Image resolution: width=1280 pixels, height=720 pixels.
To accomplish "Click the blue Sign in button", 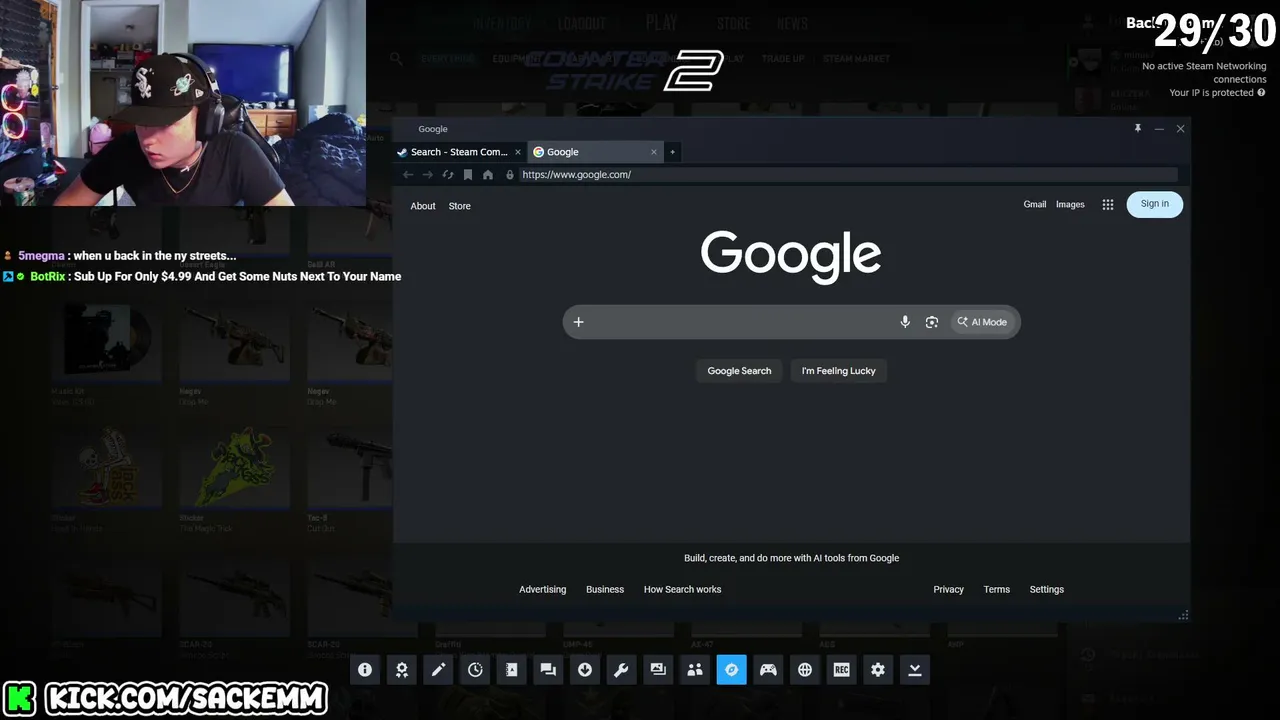I will [x=1155, y=204].
